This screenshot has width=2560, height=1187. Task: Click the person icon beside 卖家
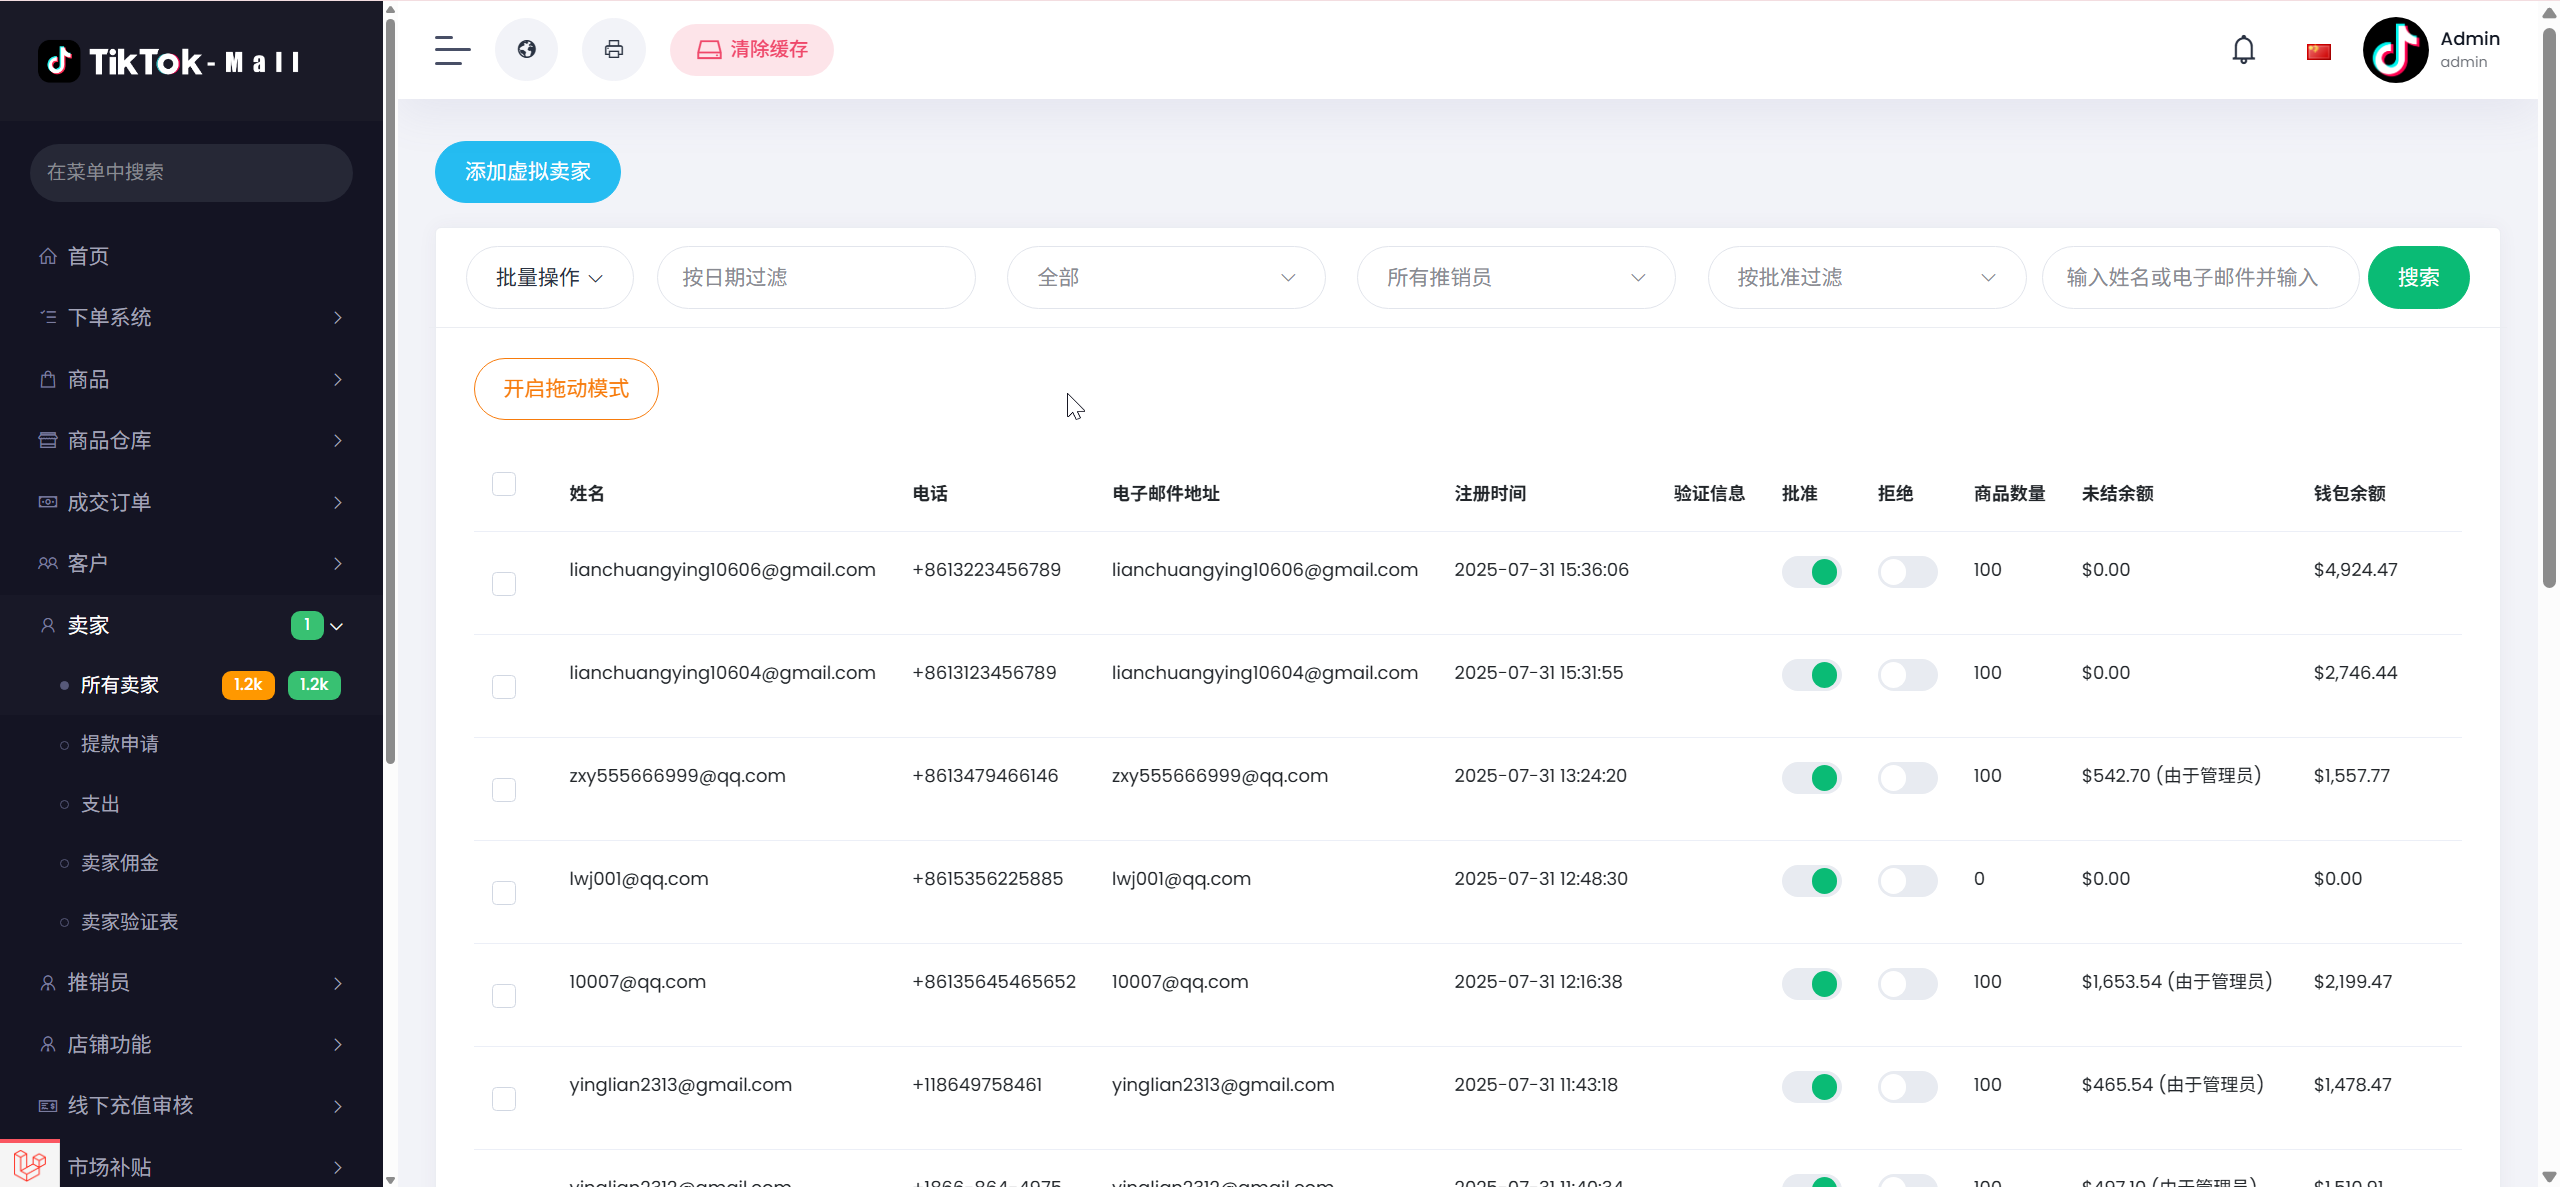coord(48,625)
